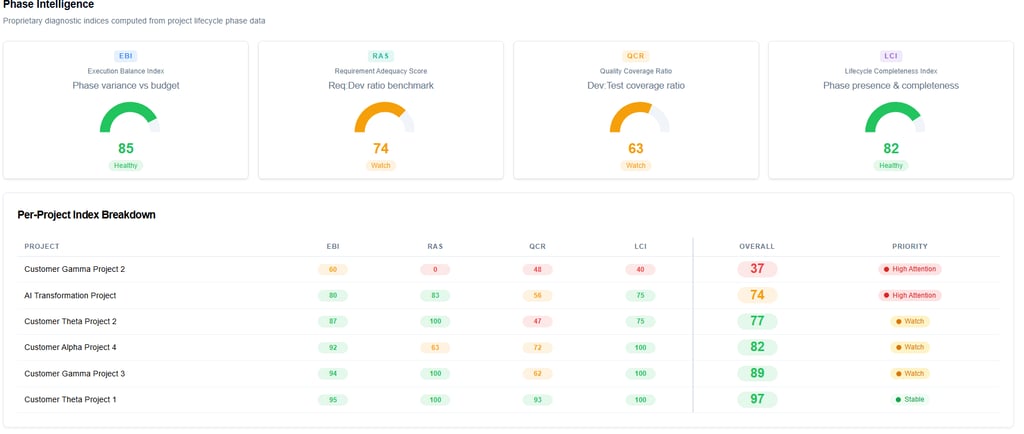Click QCR value 47 for Theta Project 2

(x=537, y=322)
